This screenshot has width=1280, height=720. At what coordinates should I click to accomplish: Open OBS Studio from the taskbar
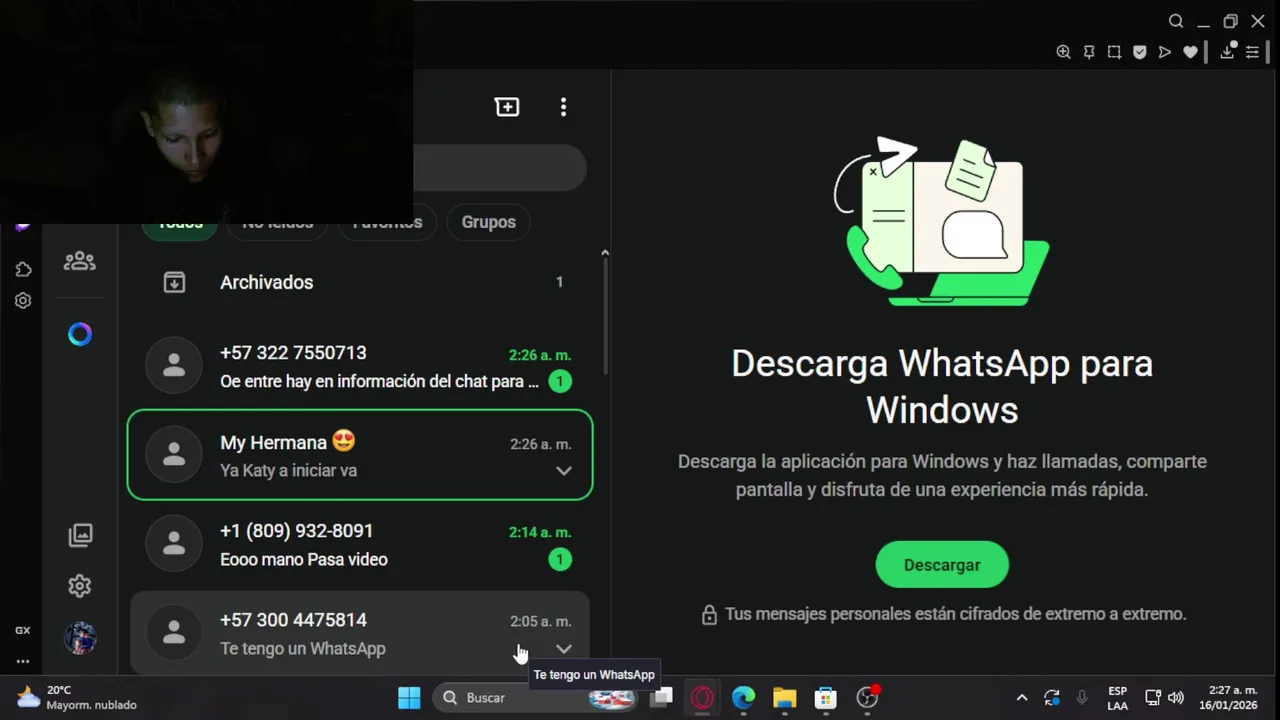tap(867, 698)
